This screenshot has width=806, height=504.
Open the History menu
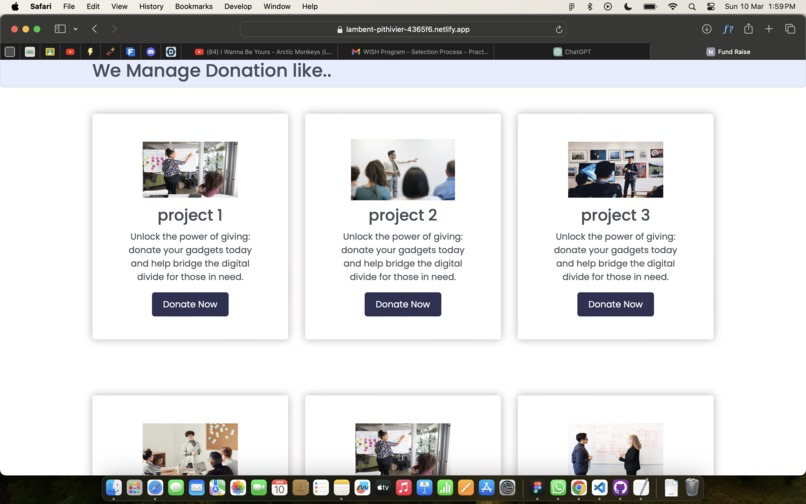click(151, 6)
